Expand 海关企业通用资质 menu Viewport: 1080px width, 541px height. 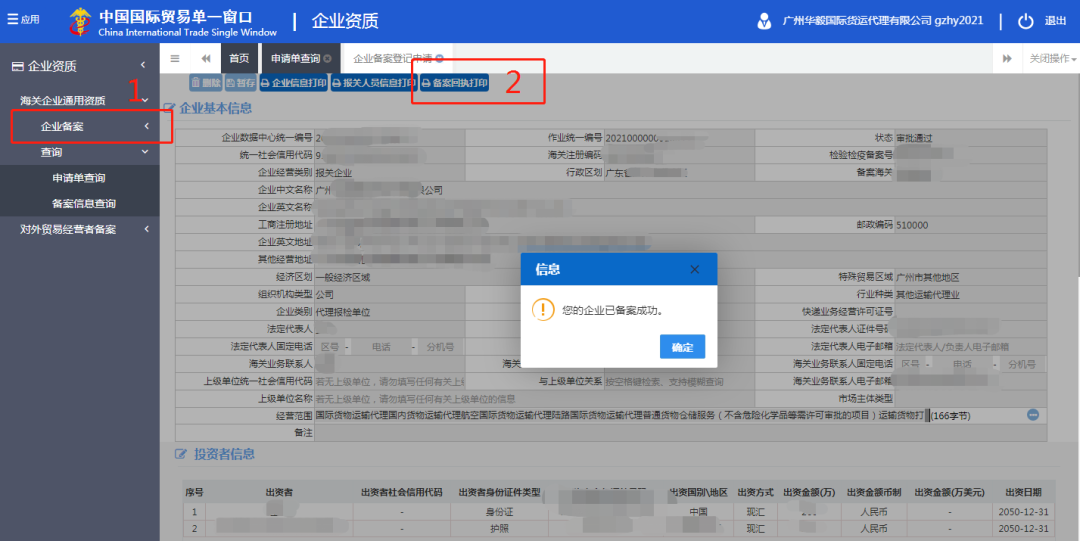coord(79,101)
